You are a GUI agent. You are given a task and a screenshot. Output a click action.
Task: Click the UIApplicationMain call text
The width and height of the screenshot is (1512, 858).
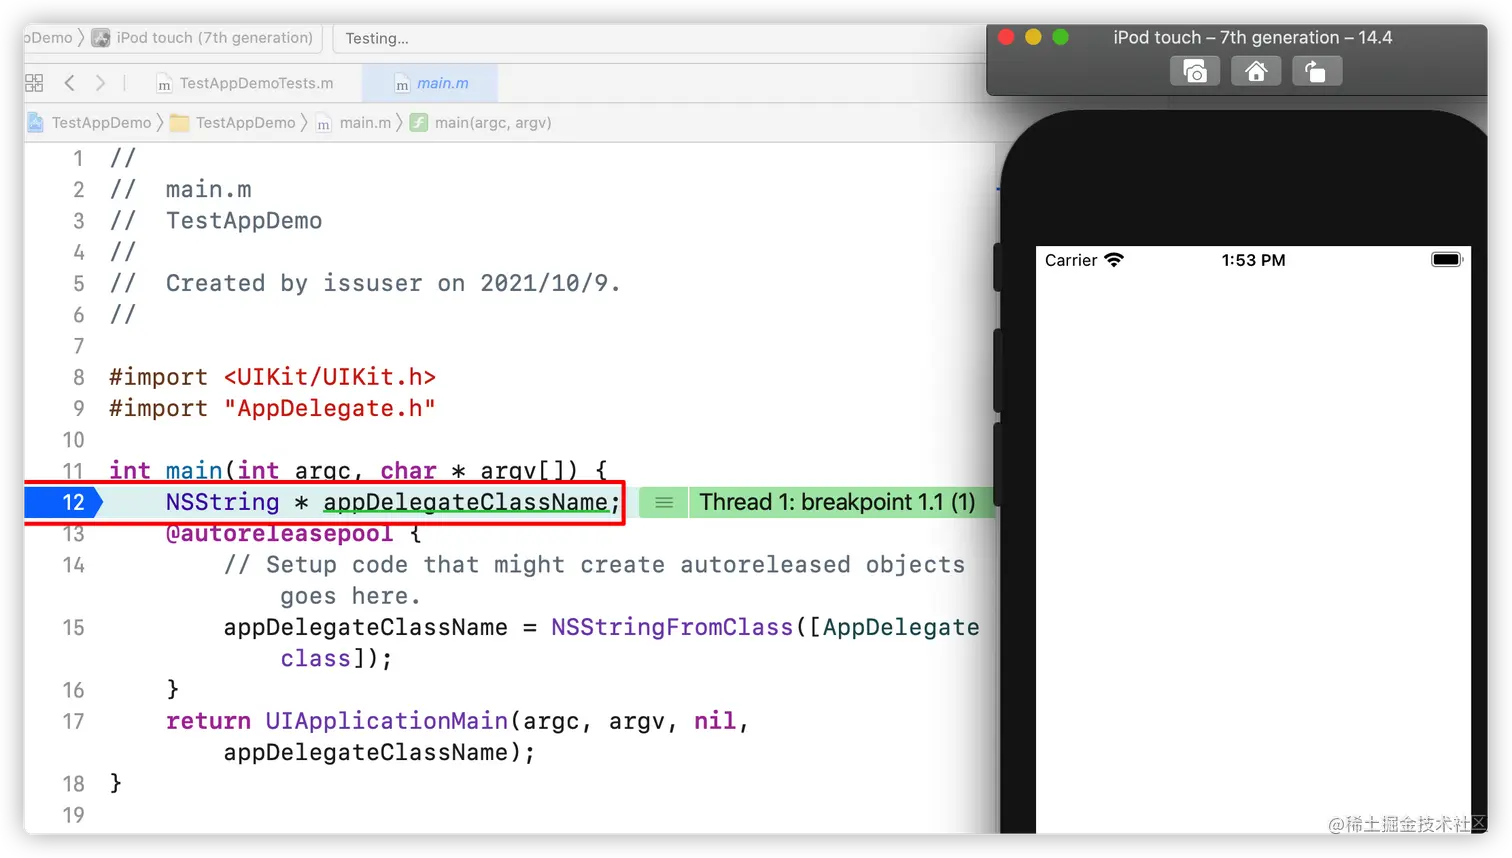[x=387, y=721]
